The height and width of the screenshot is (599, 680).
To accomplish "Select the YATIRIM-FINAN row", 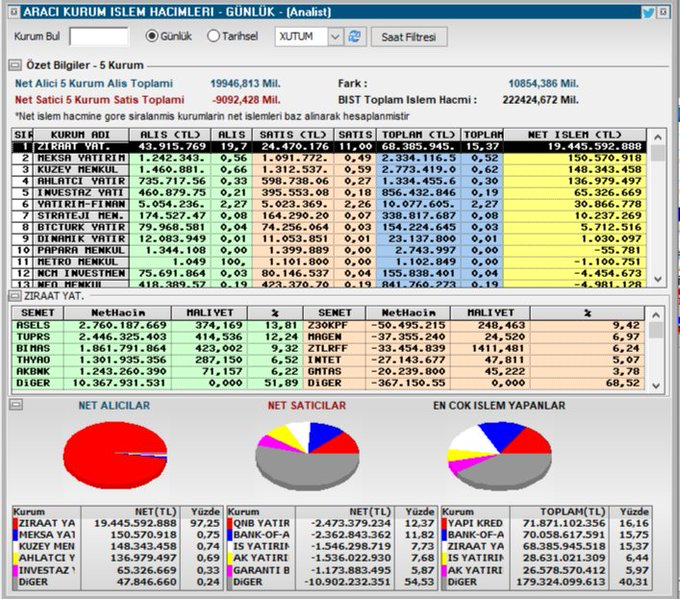I will (x=329, y=204).
